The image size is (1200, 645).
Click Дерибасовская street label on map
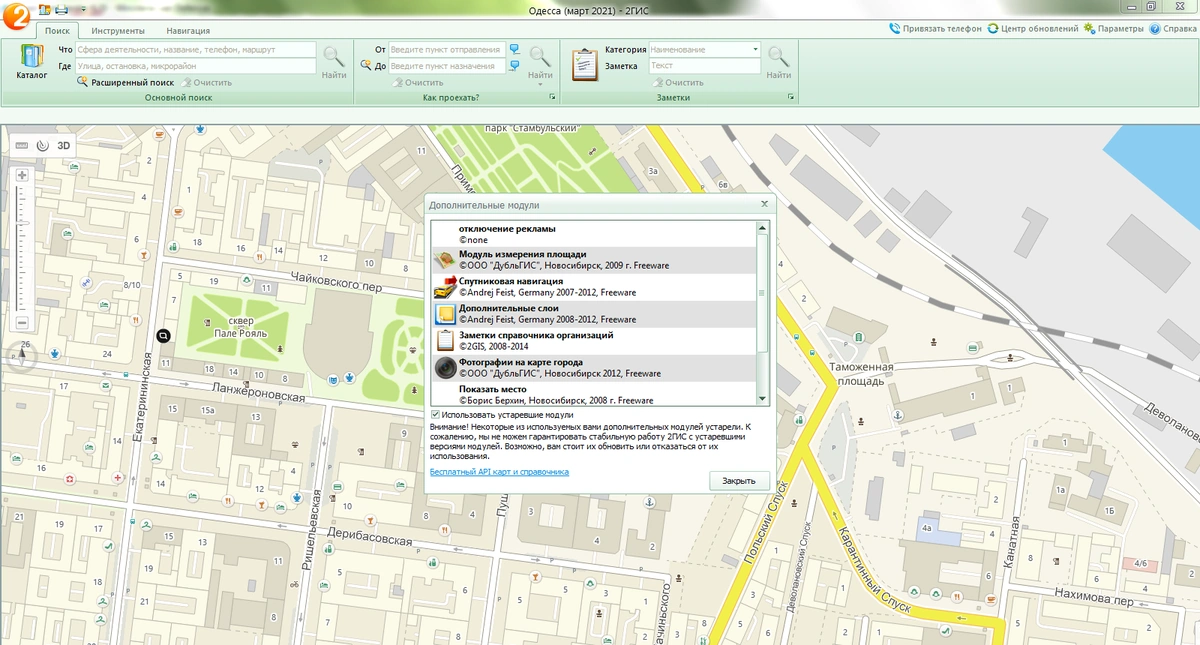pyautogui.click(x=368, y=538)
